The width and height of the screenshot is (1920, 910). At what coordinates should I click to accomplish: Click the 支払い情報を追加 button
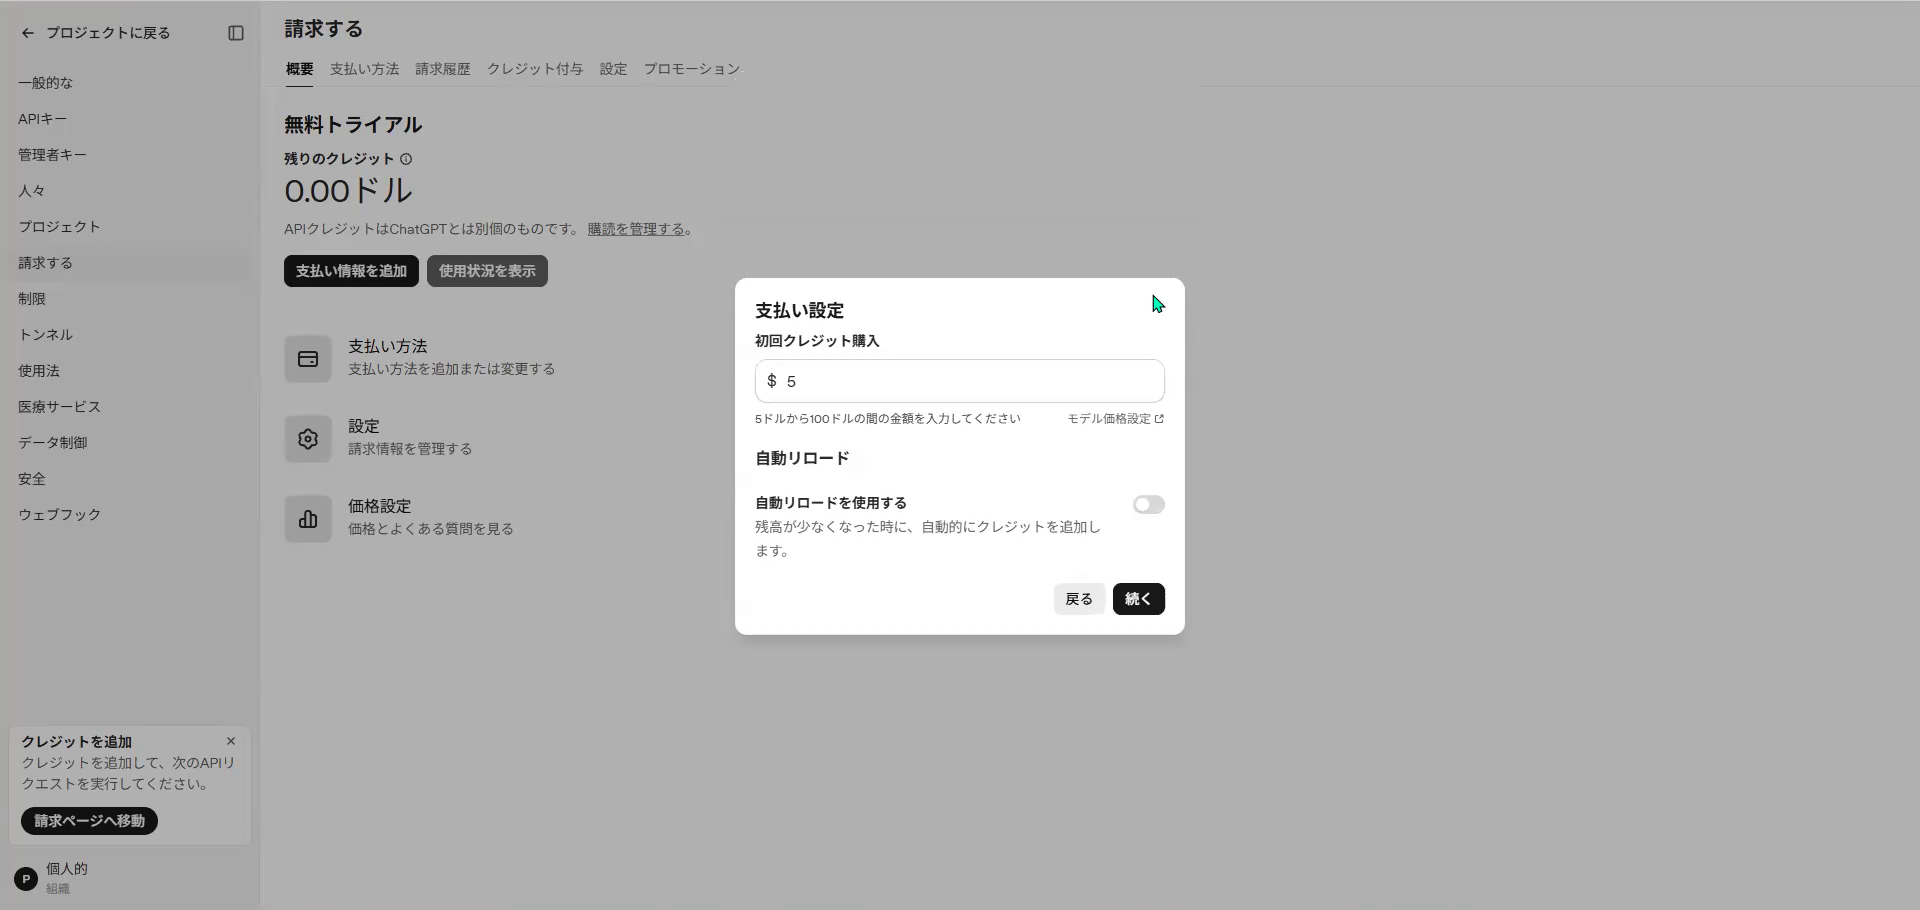point(351,271)
